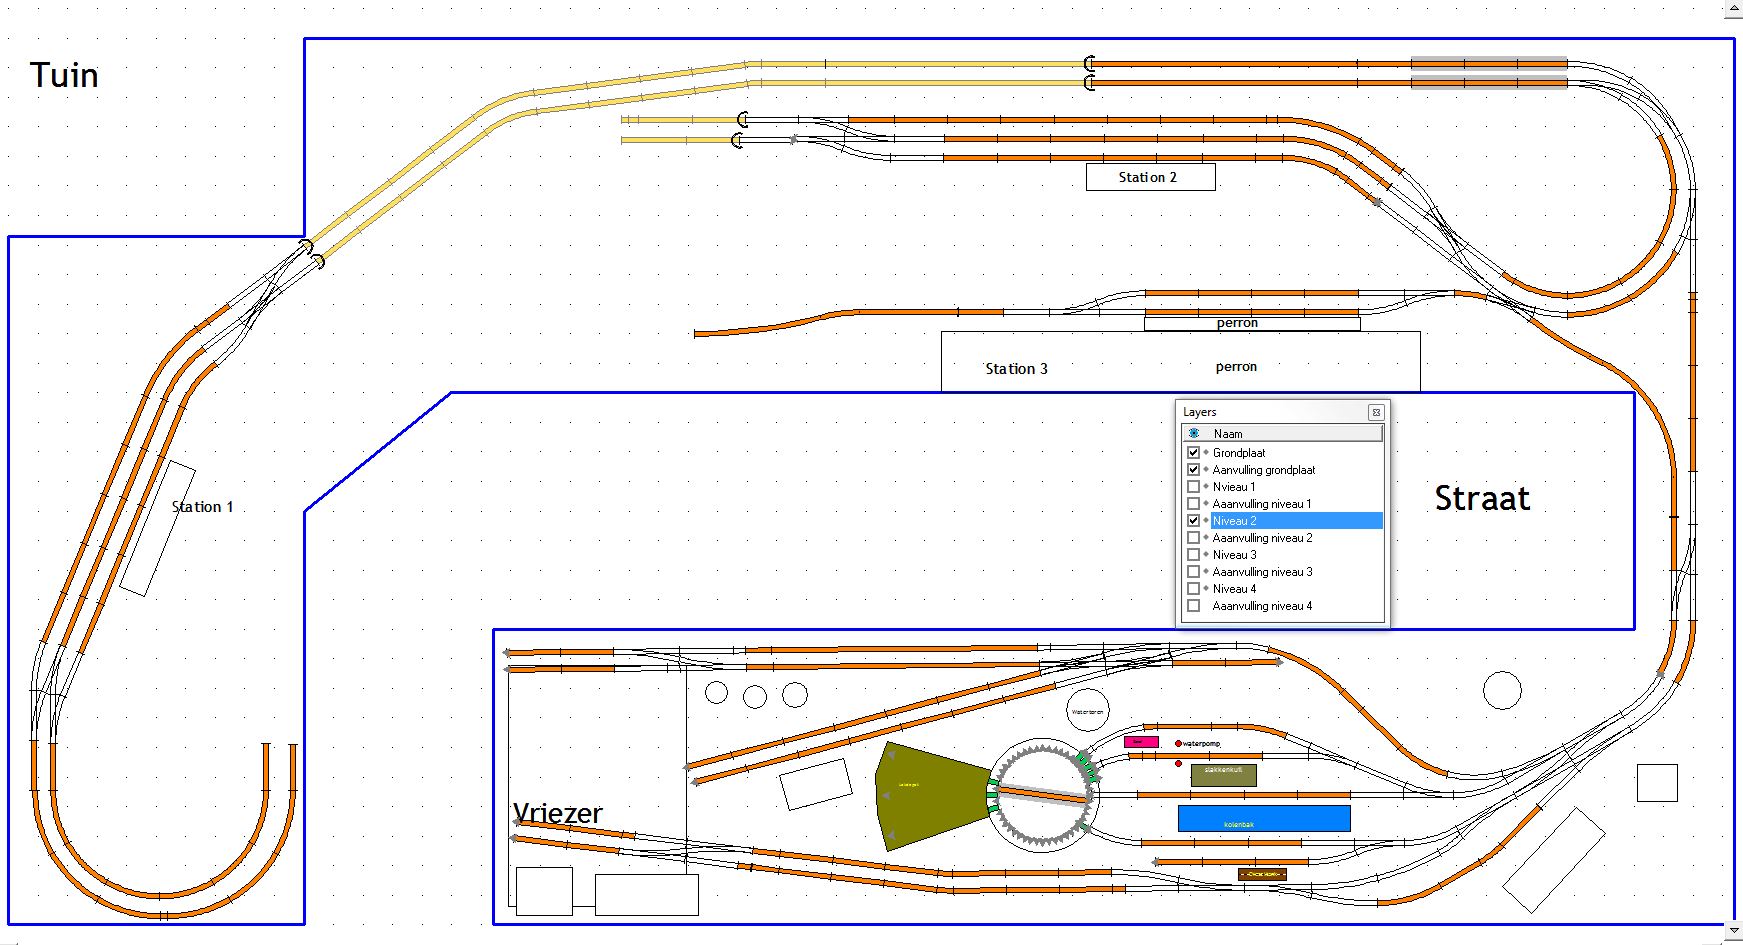
Task: Select the slakkenkuil olive box
Action: (x=1223, y=774)
